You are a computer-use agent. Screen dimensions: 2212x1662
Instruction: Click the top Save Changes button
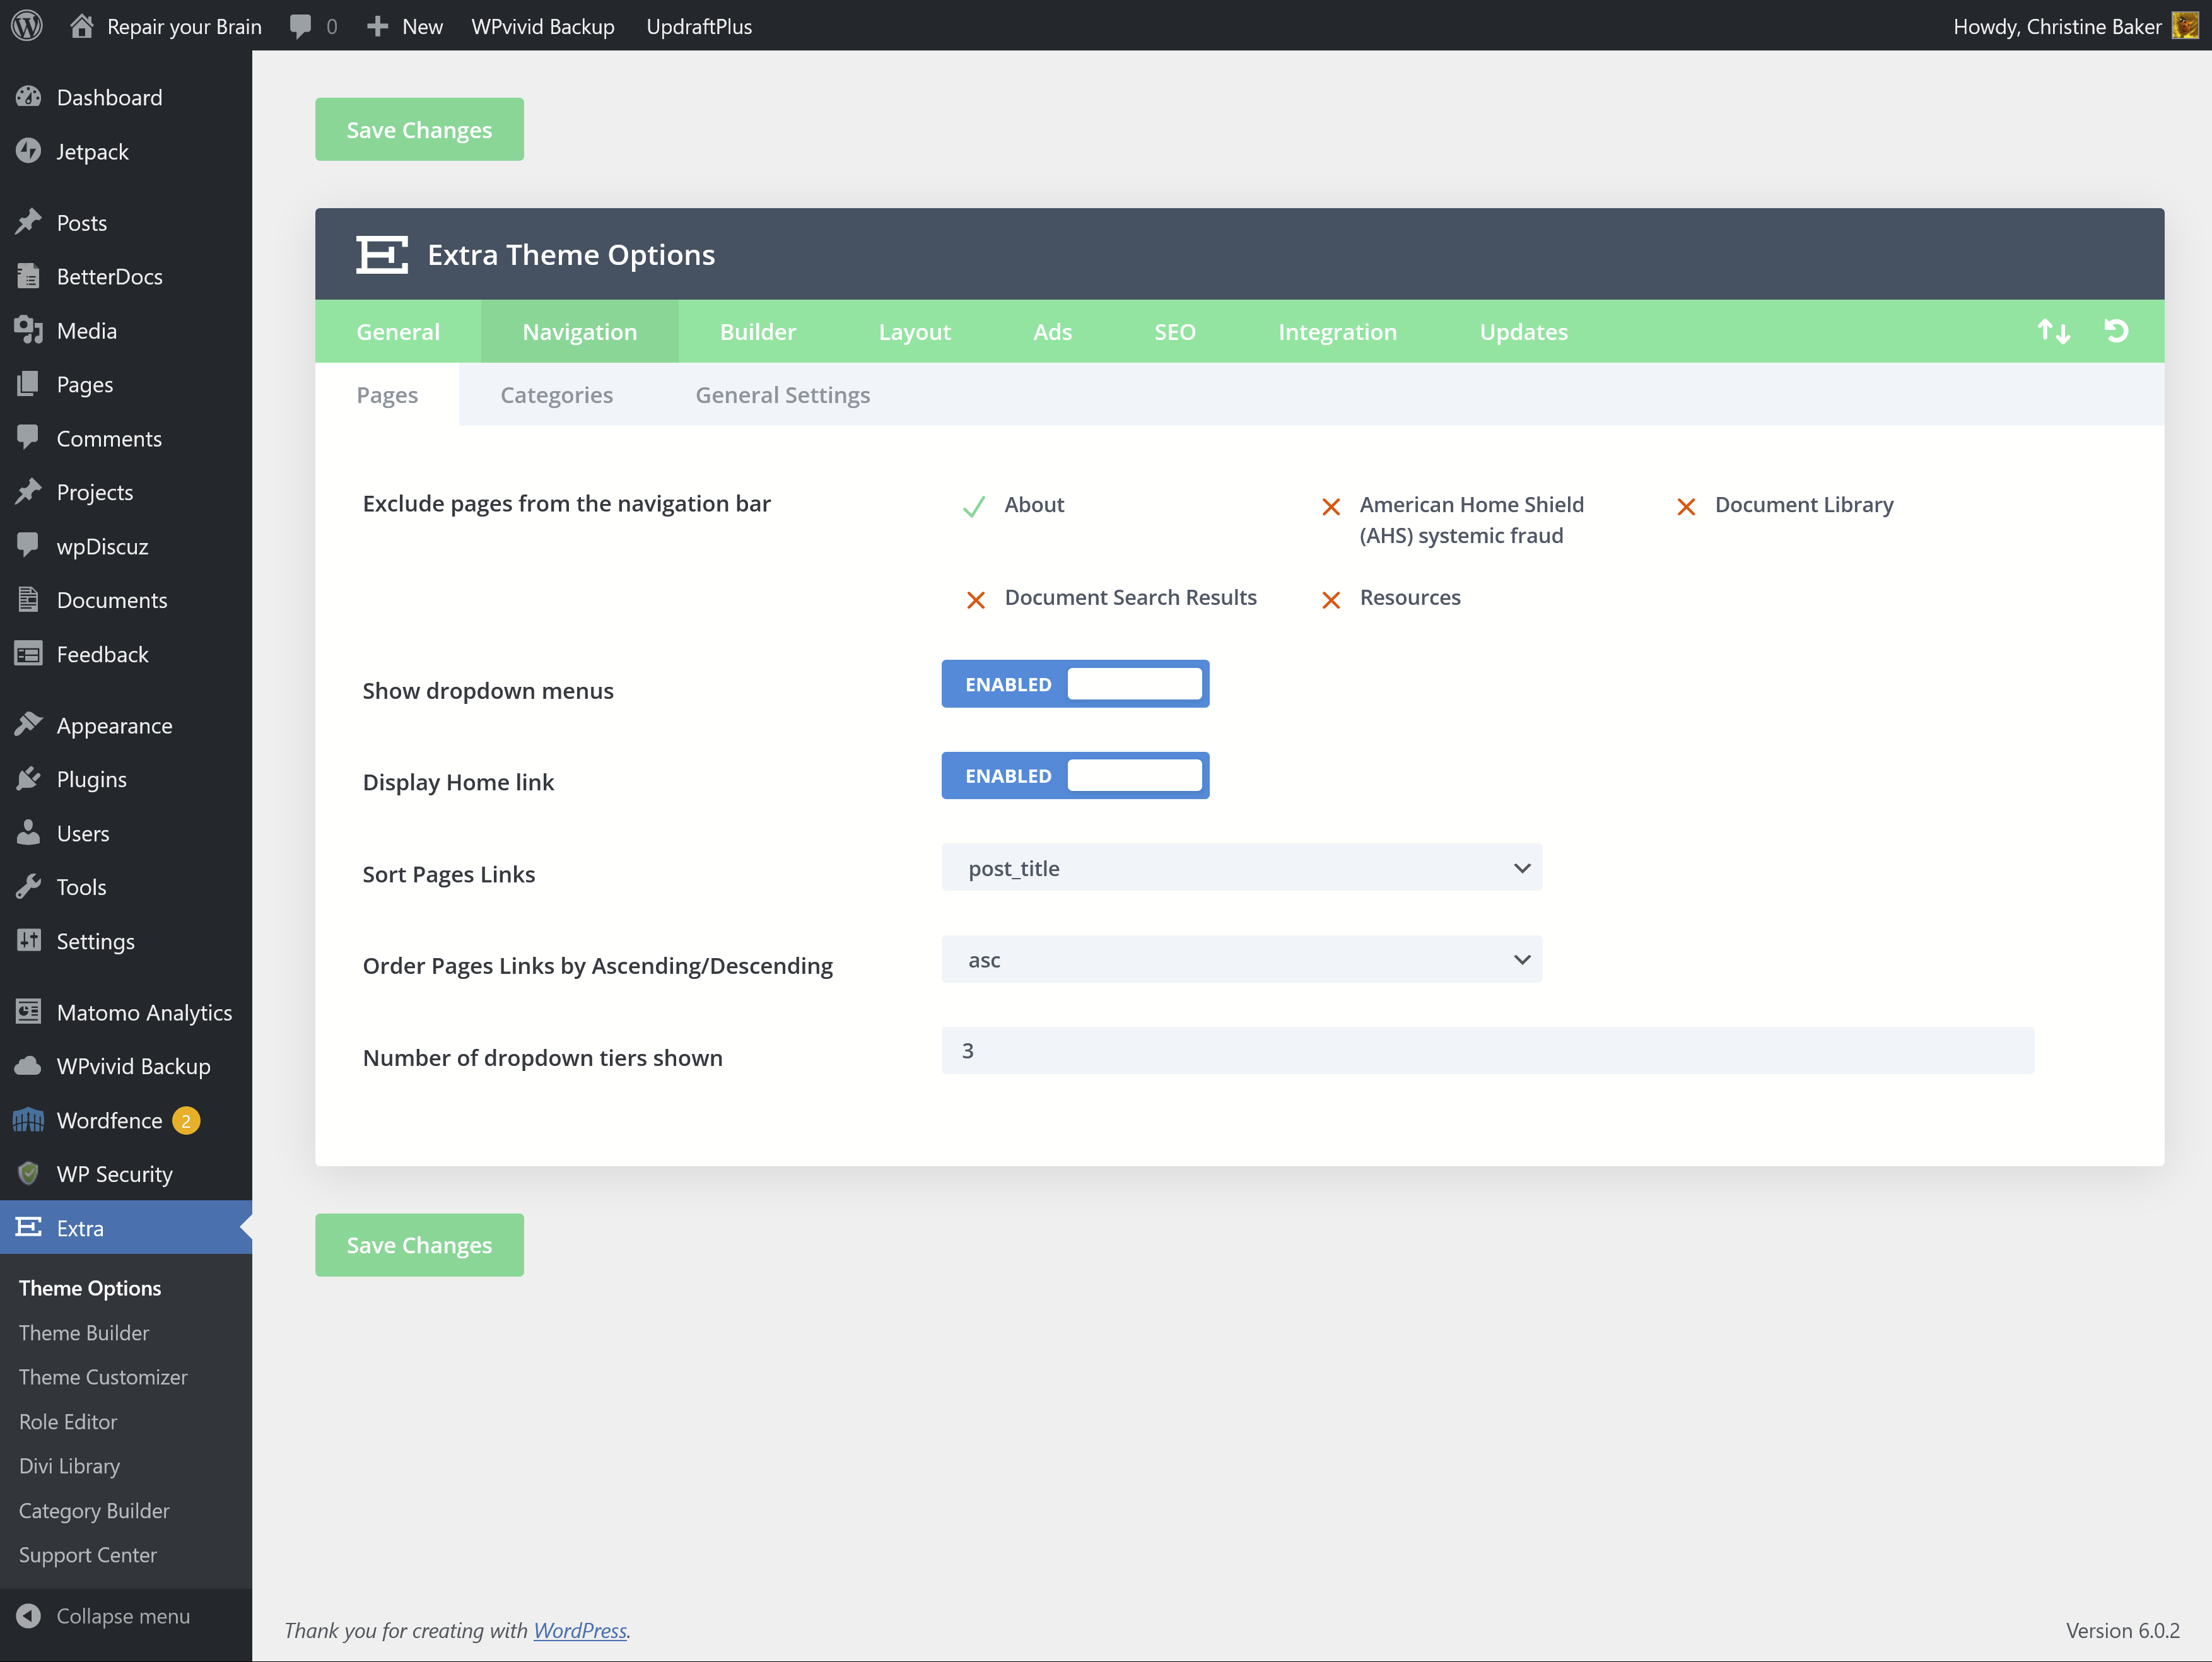(x=419, y=130)
